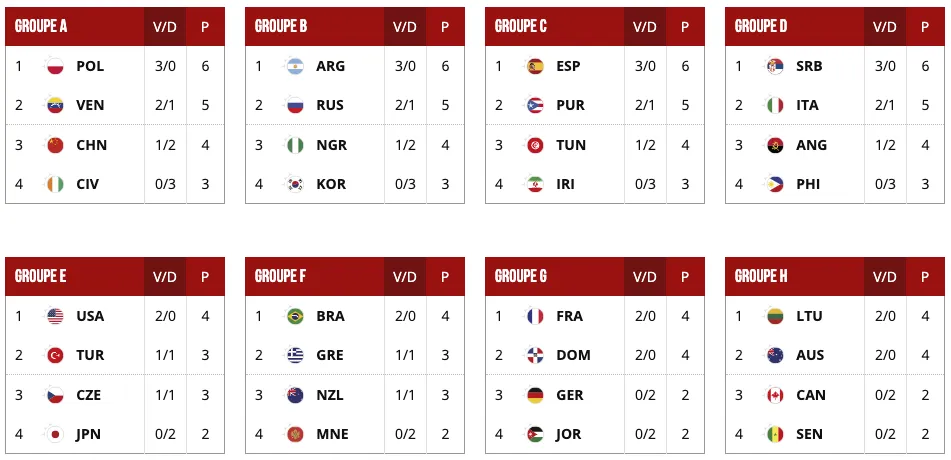Select the Groupe G header
The image size is (951, 460).
pyautogui.click(x=521, y=276)
